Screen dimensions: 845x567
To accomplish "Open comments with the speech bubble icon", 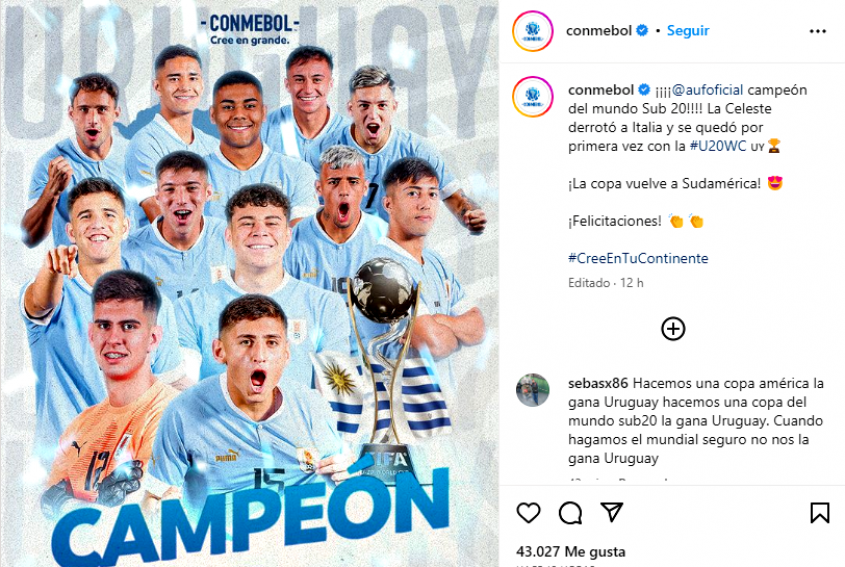I will 570,513.
